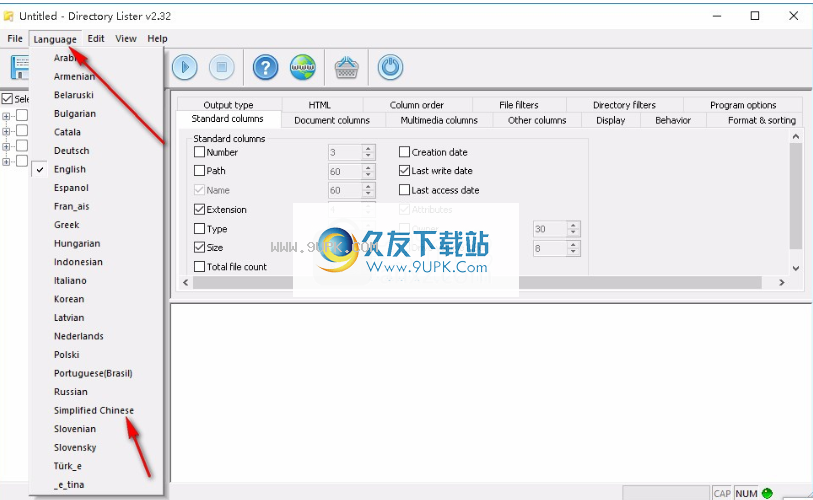
Task: Expand the third tree node in left panel
Action: click(6, 147)
